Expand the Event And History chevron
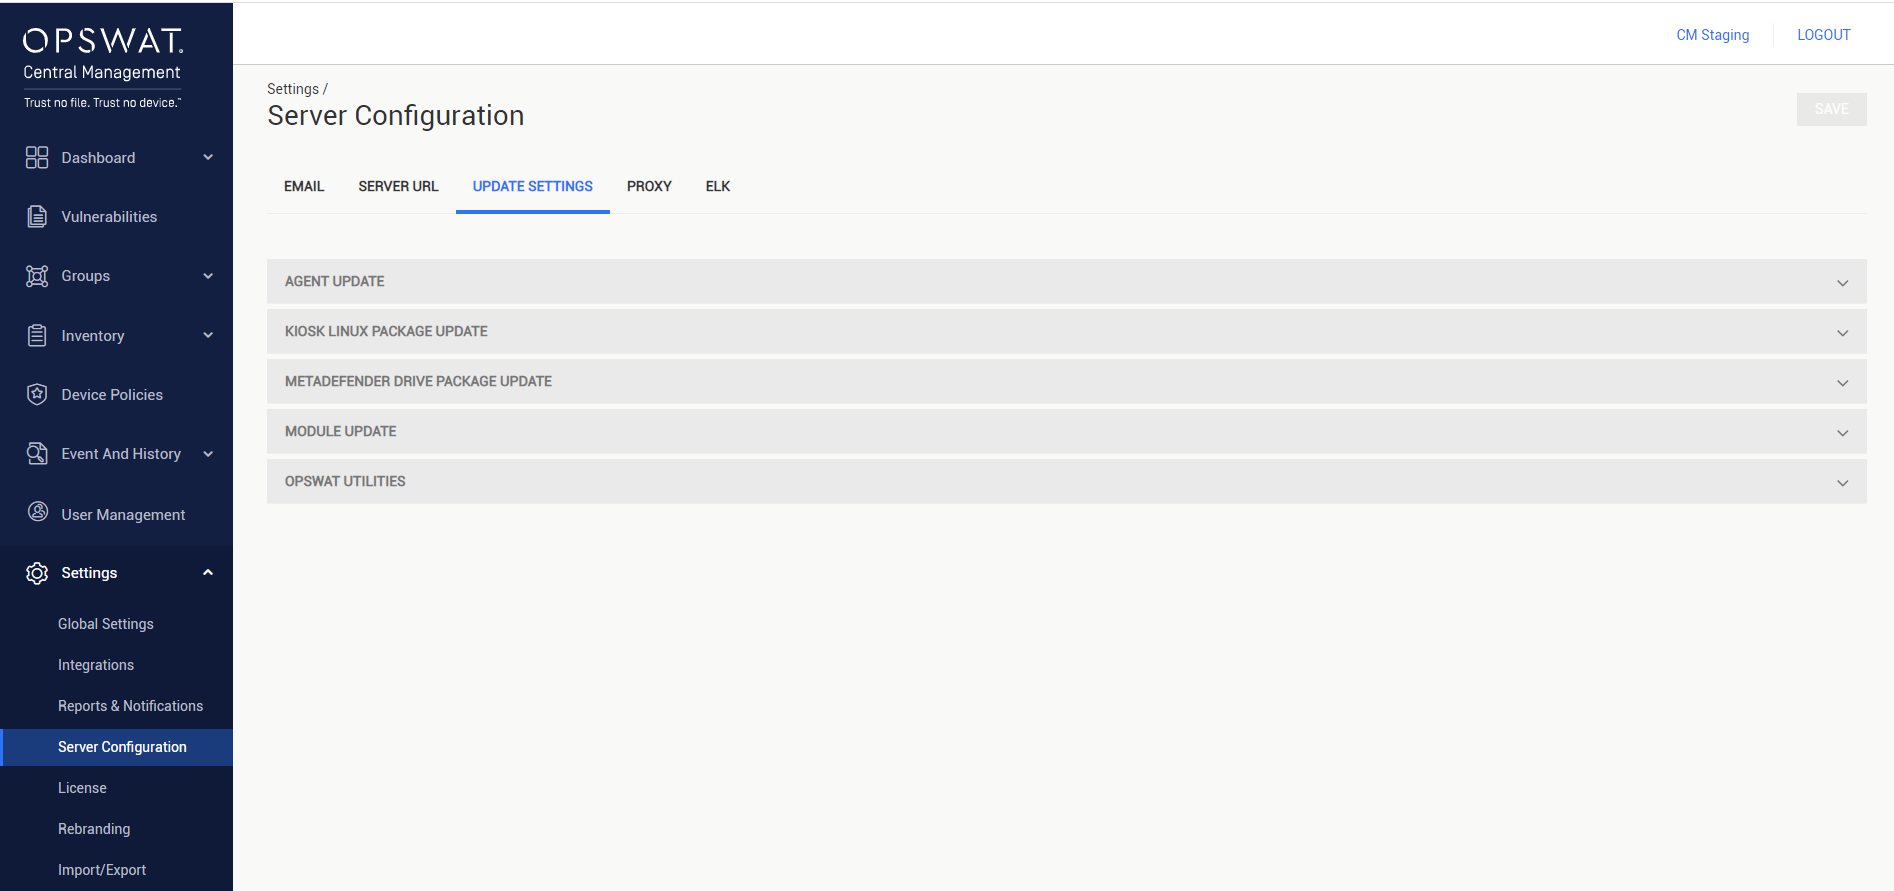 coord(208,454)
